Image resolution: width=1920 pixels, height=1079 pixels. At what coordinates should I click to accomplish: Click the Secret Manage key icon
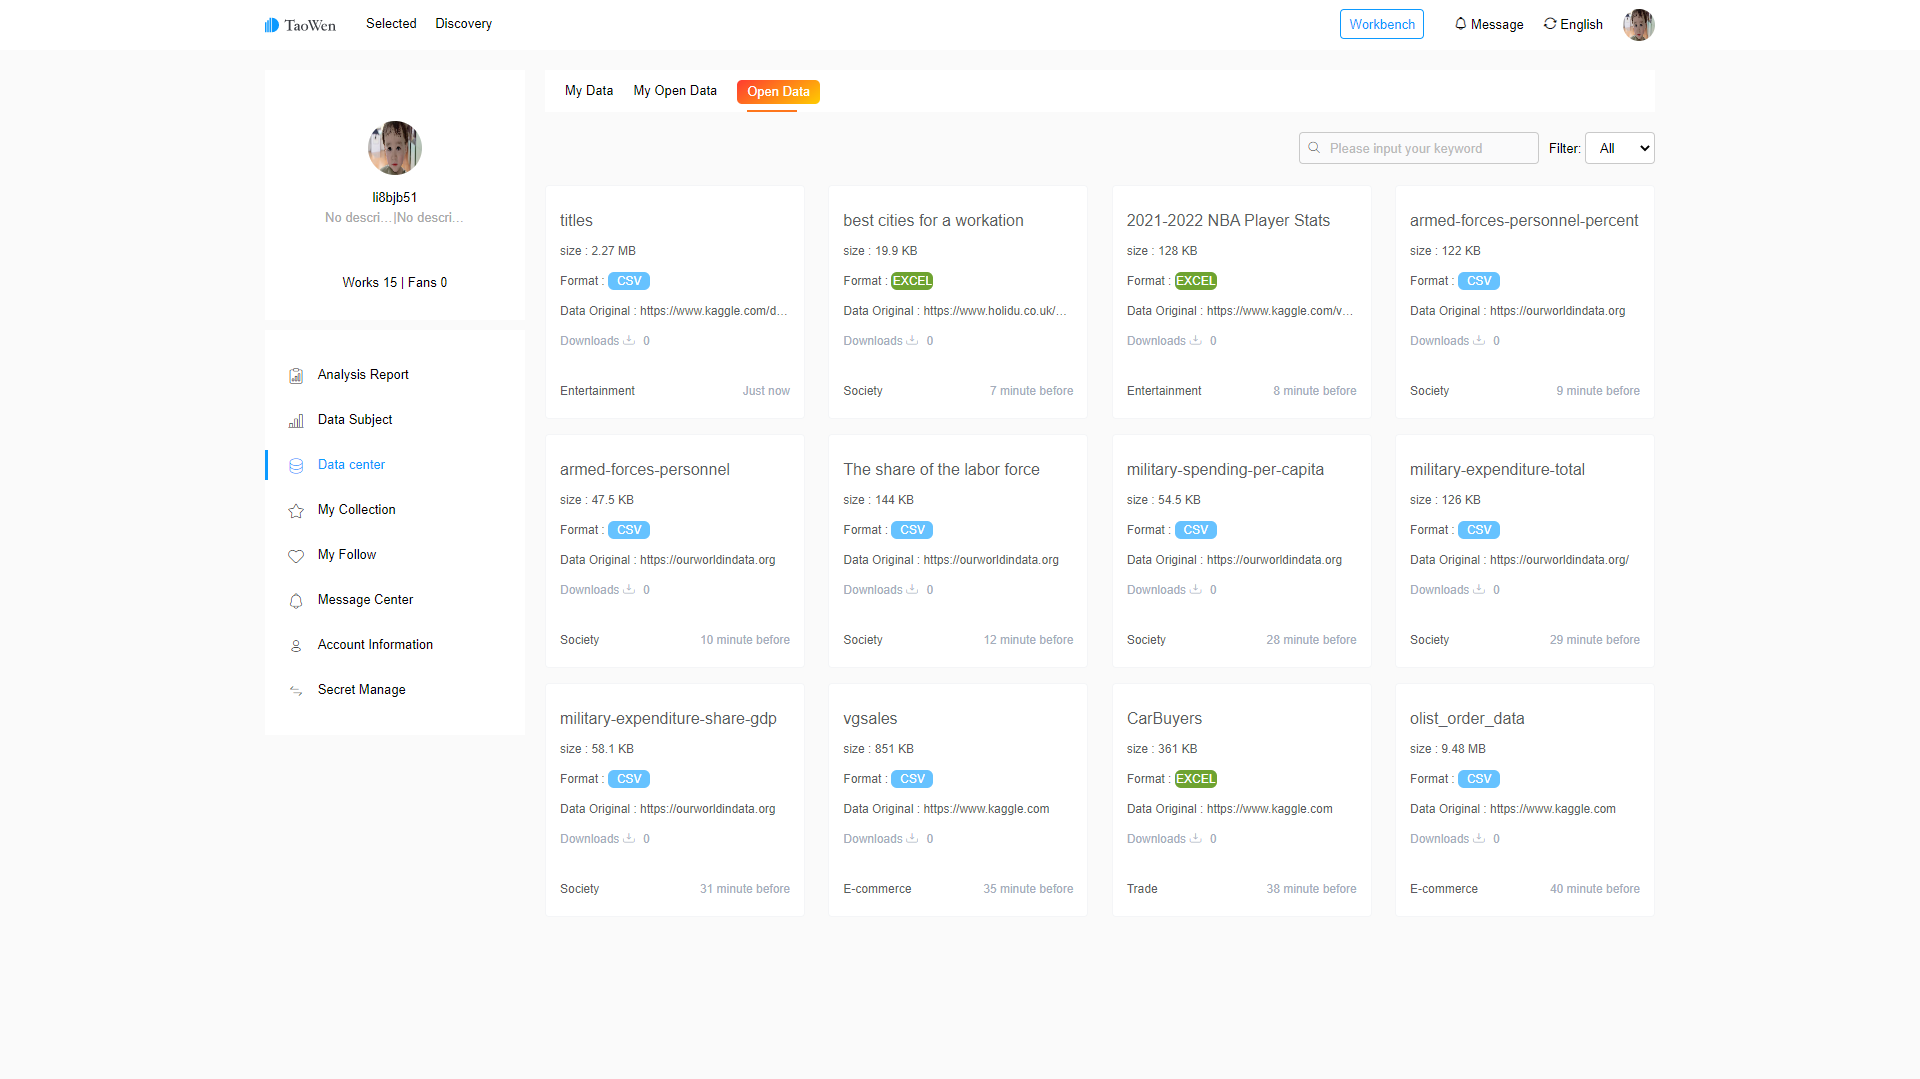pos(296,691)
